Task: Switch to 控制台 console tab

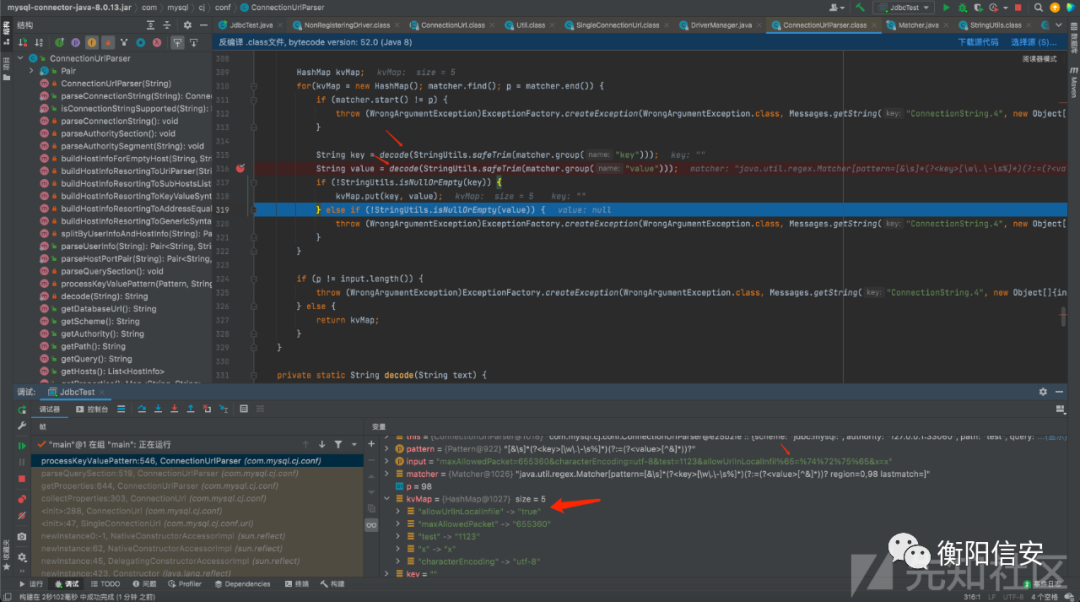Action: [x=92, y=409]
